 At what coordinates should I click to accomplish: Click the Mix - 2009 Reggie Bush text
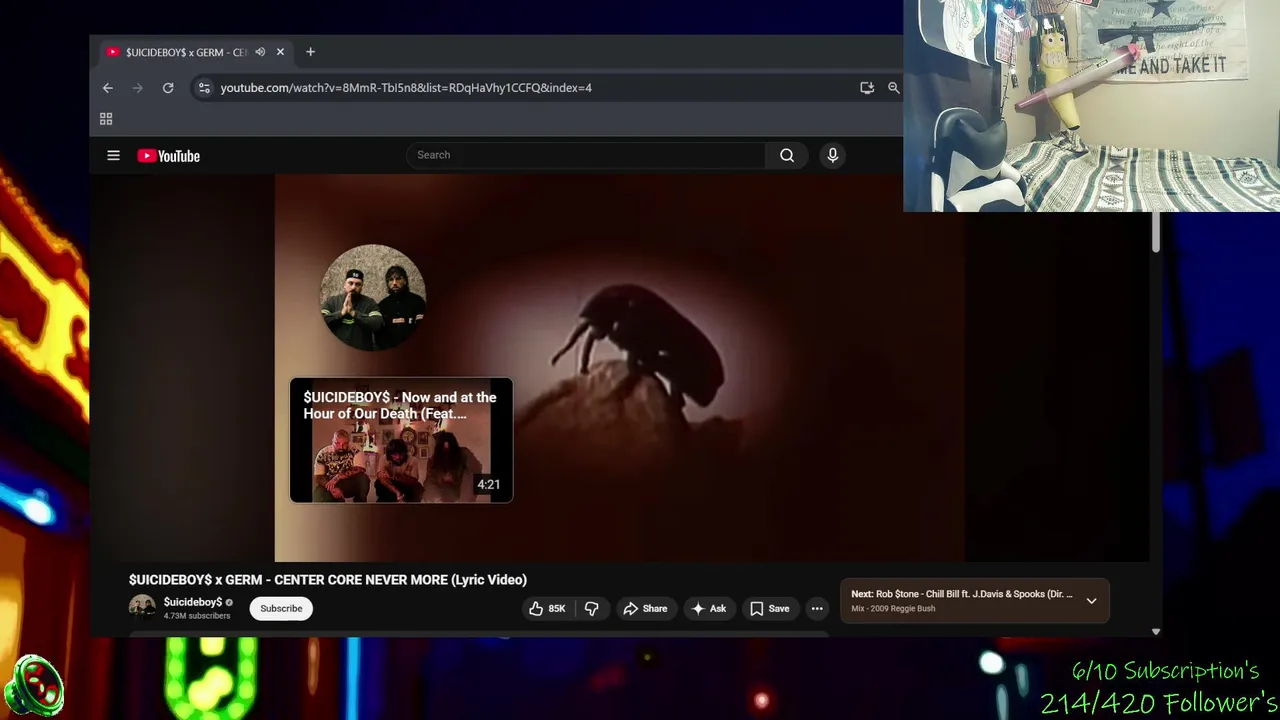click(893, 609)
